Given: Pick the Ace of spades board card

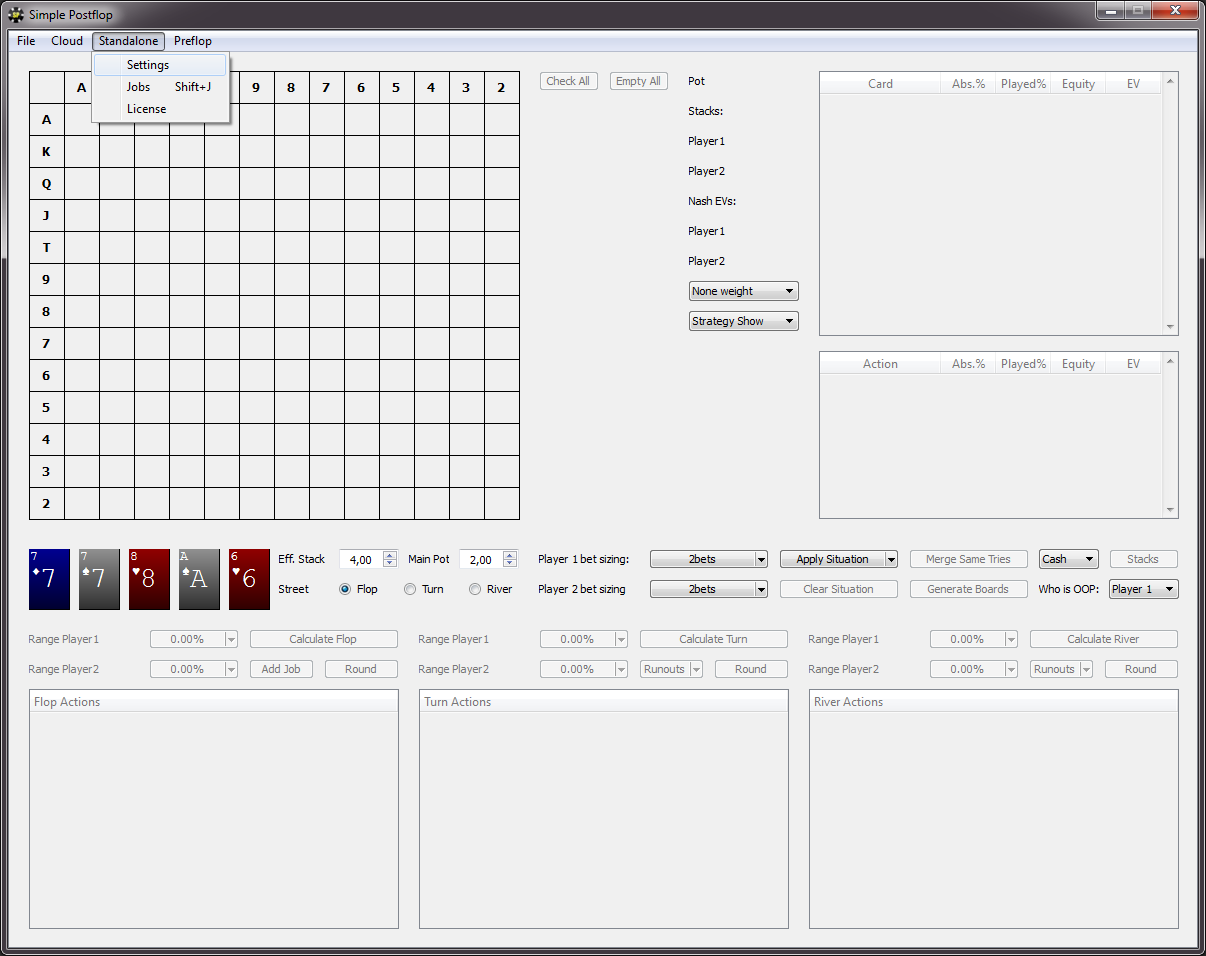Looking at the screenshot, I should point(199,579).
